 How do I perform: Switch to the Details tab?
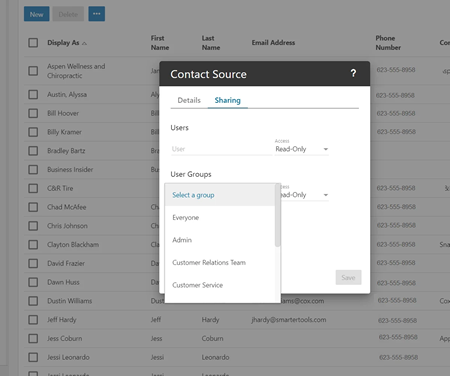(189, 100)
